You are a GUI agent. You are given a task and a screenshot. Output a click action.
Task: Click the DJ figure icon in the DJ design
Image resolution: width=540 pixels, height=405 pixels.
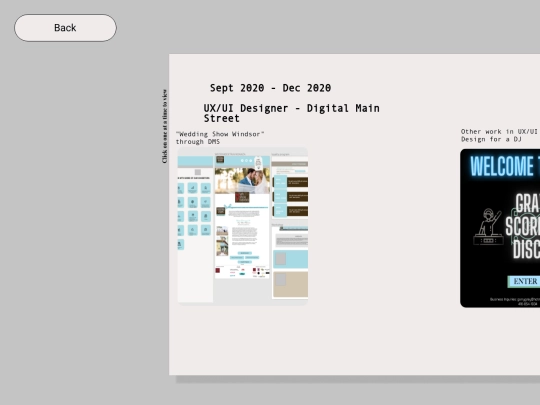(x=487, y=227)
